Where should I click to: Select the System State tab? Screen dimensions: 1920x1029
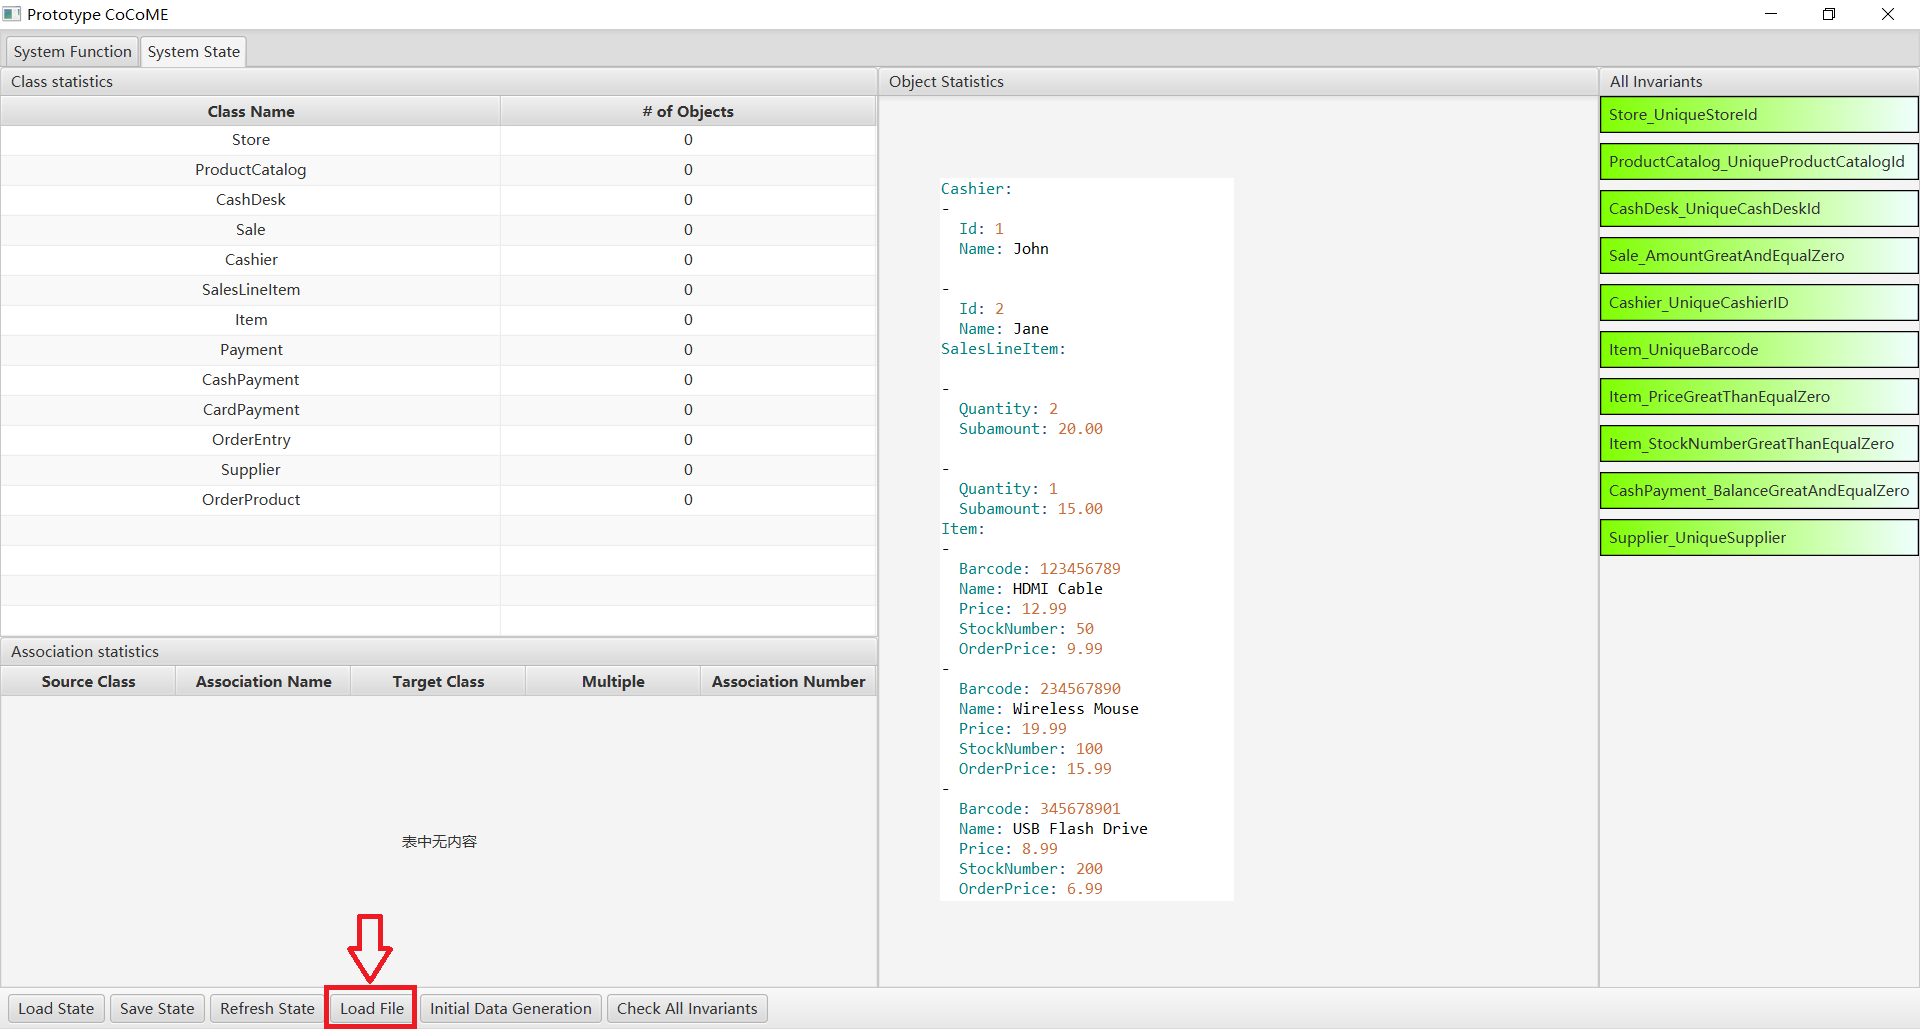(194, 52)
